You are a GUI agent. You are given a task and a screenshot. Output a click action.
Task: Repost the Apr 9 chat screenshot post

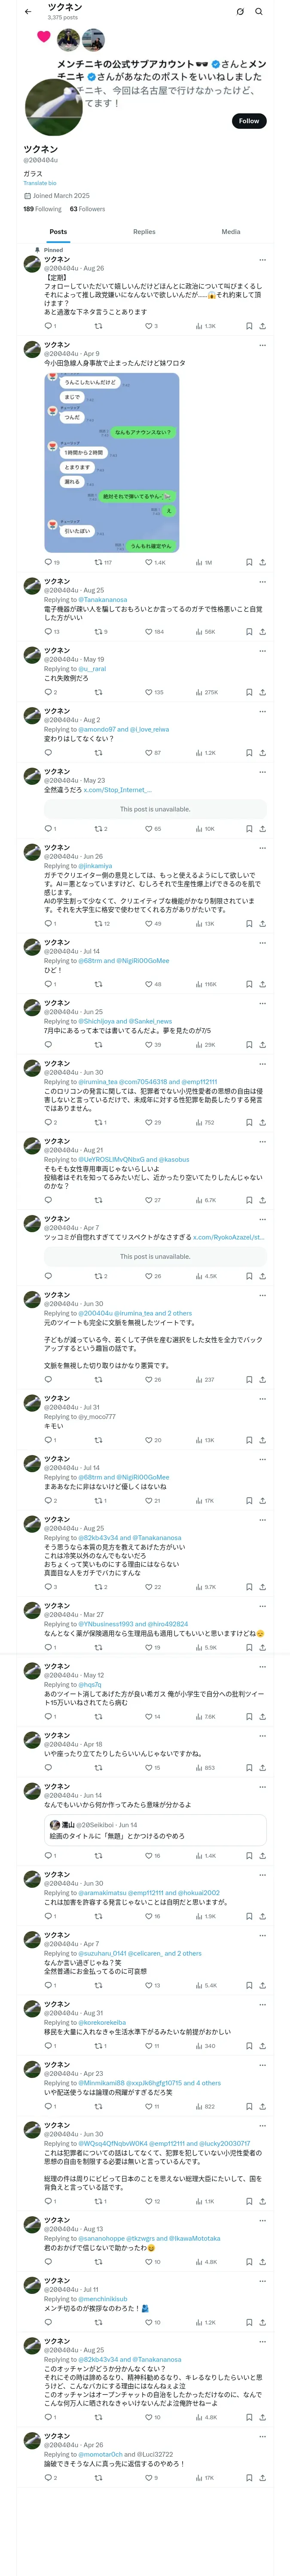98,562
